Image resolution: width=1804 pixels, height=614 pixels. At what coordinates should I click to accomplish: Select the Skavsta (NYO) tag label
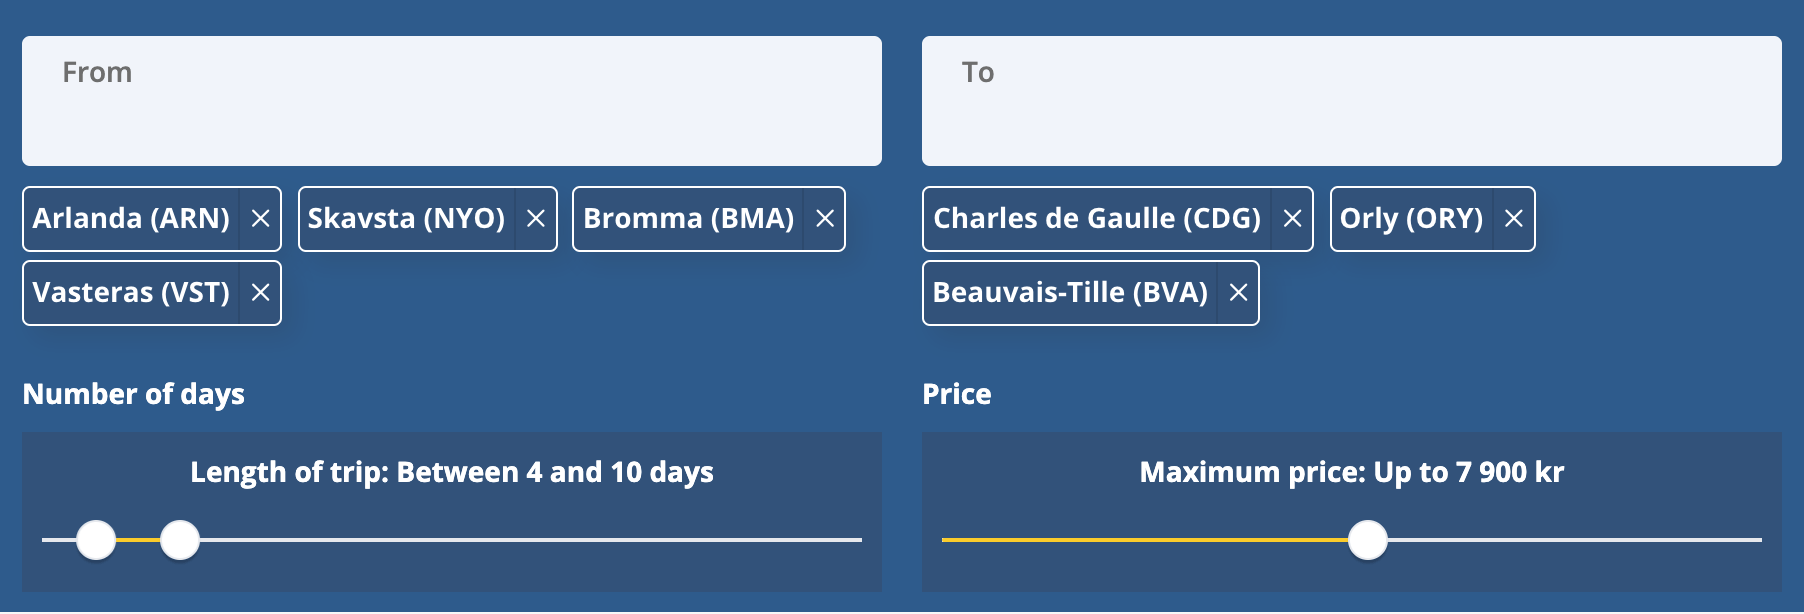click(x=406, y=219)
